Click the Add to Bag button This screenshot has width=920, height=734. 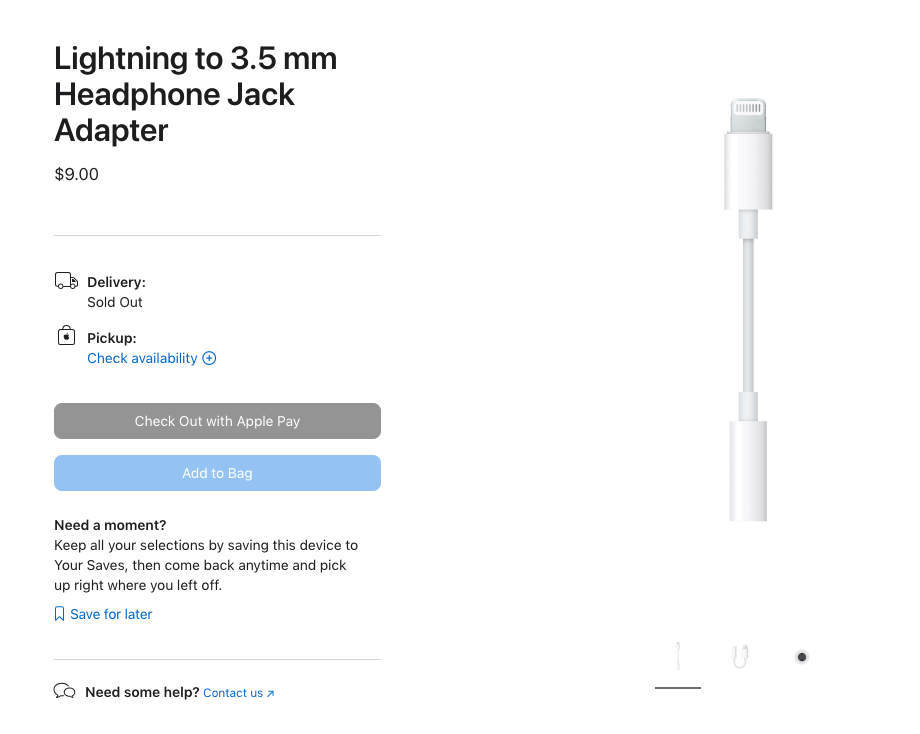217,473
